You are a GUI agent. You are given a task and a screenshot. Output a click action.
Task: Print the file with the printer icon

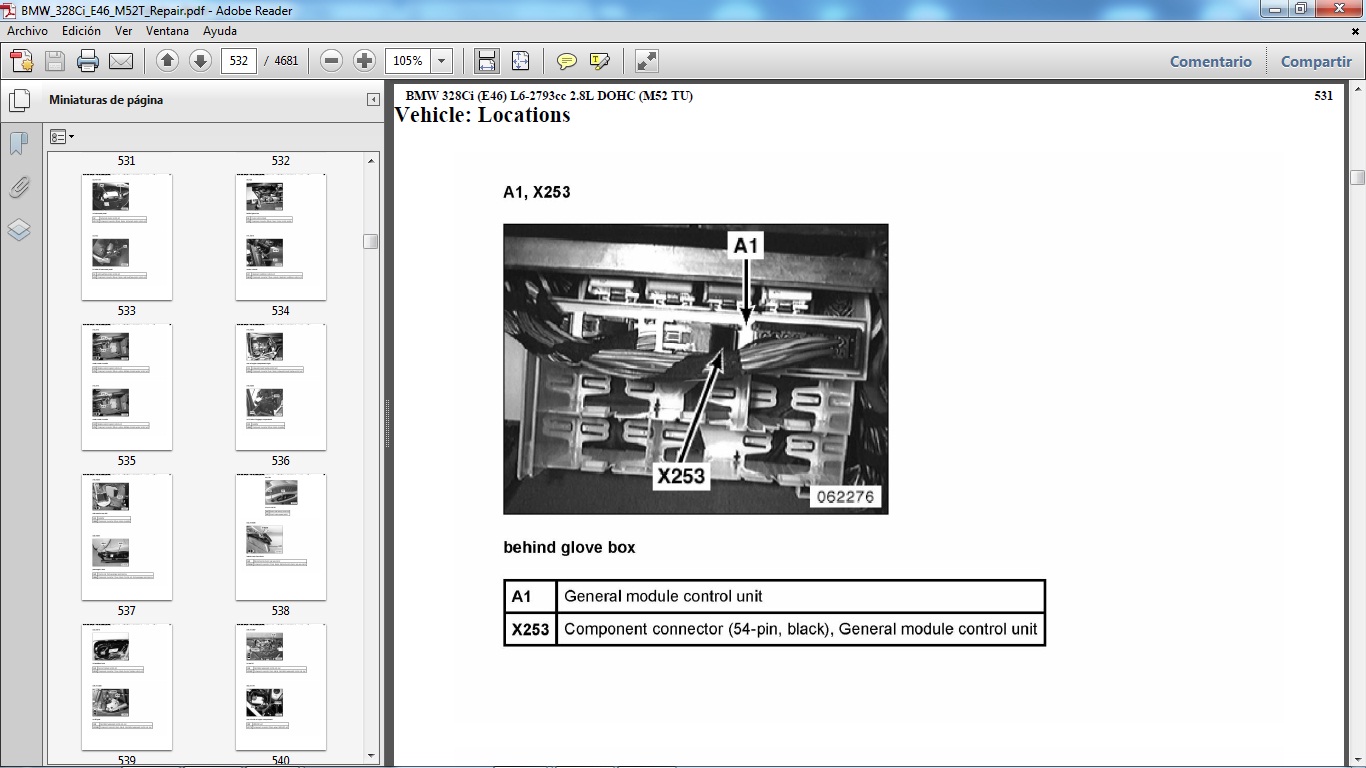coord(88,61)
